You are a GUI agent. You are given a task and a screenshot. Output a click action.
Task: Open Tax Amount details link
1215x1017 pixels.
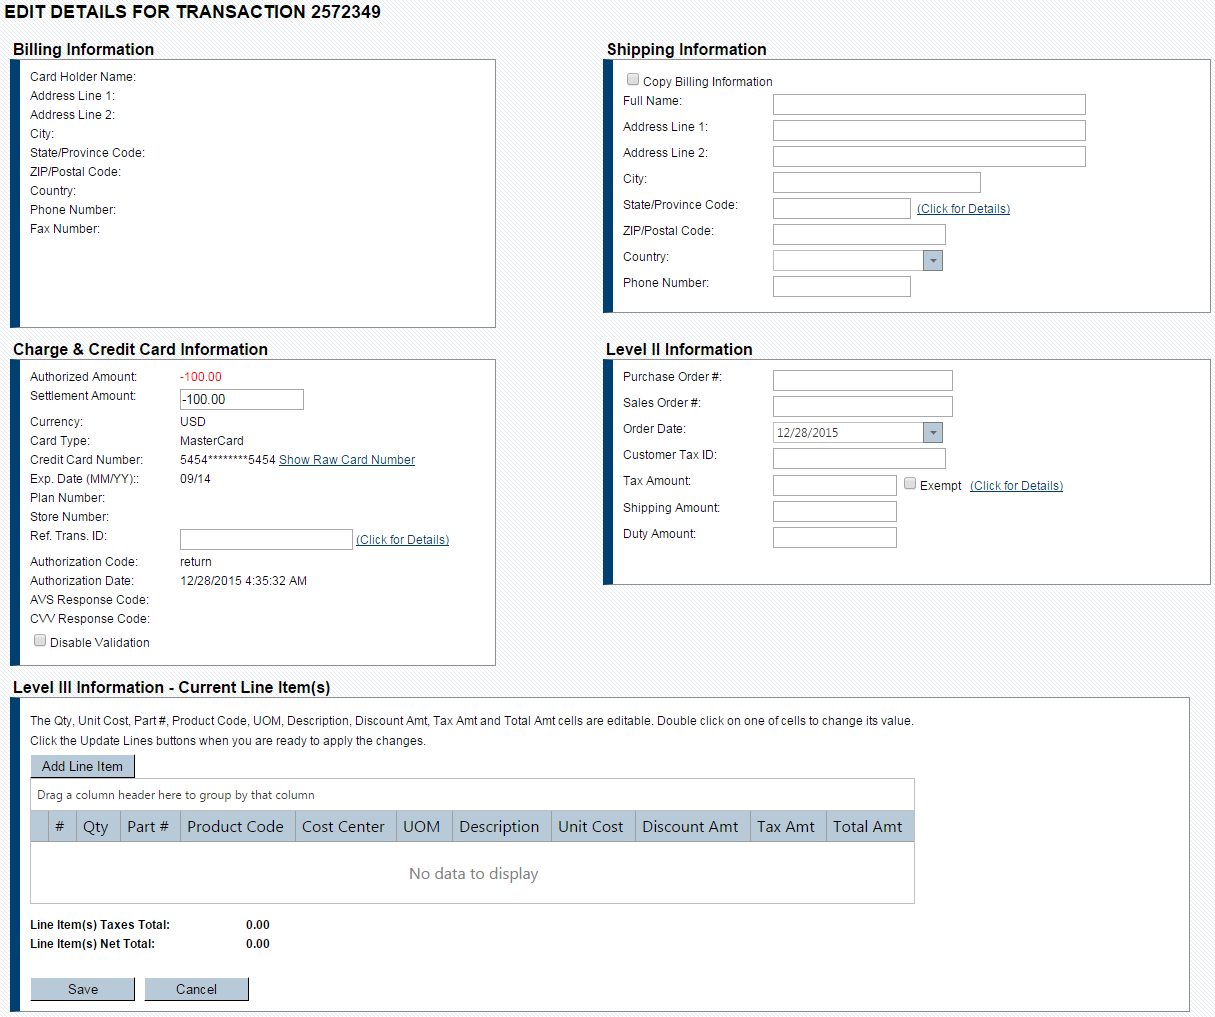coord(1016,486)
